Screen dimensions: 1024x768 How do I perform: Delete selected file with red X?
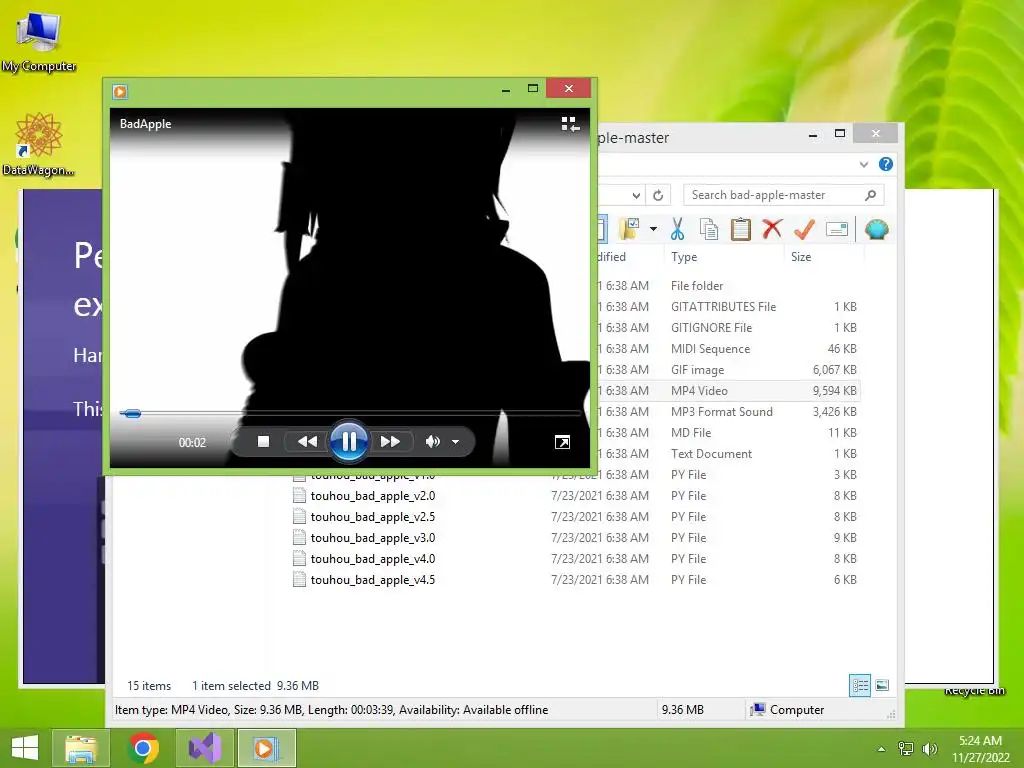coord(772,229)
